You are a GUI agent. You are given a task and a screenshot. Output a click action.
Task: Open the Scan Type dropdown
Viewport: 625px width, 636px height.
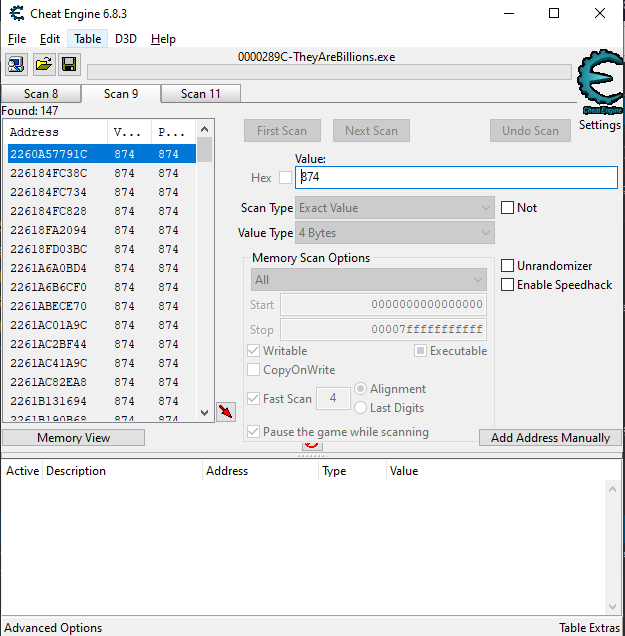coord(395,208)
